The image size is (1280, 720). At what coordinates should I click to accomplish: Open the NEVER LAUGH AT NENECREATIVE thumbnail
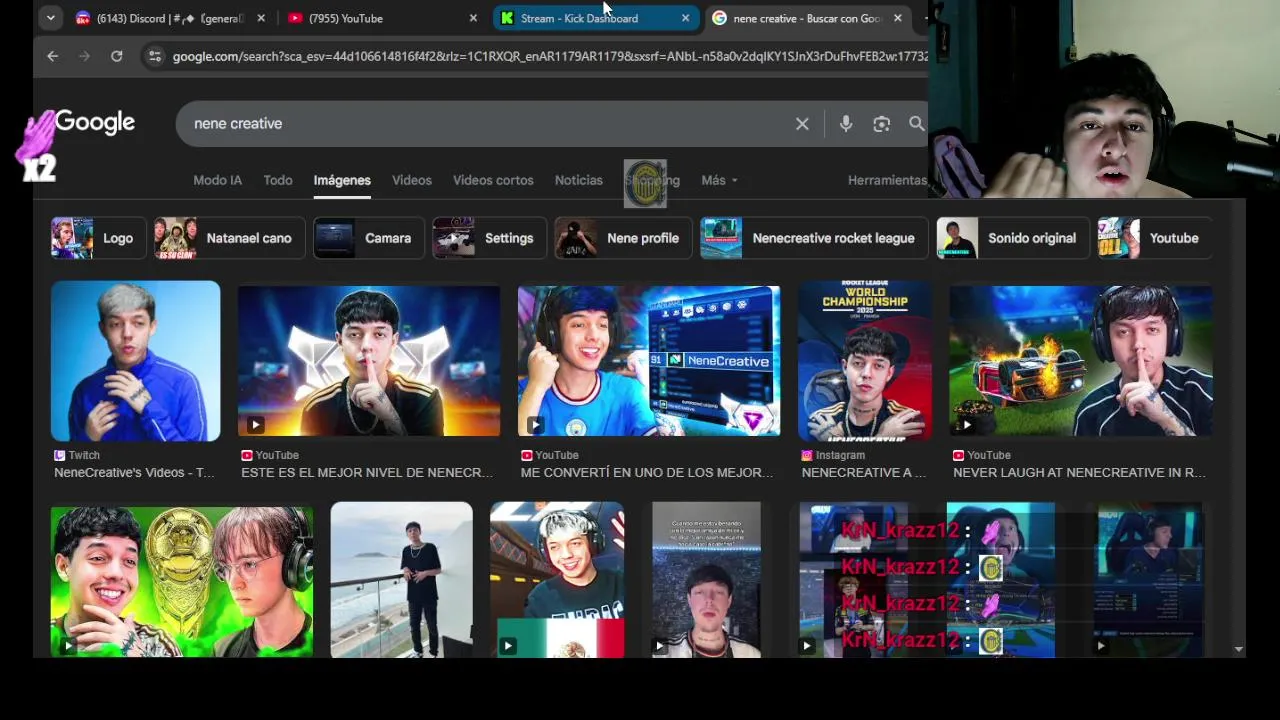click(x=1081, y=361)
